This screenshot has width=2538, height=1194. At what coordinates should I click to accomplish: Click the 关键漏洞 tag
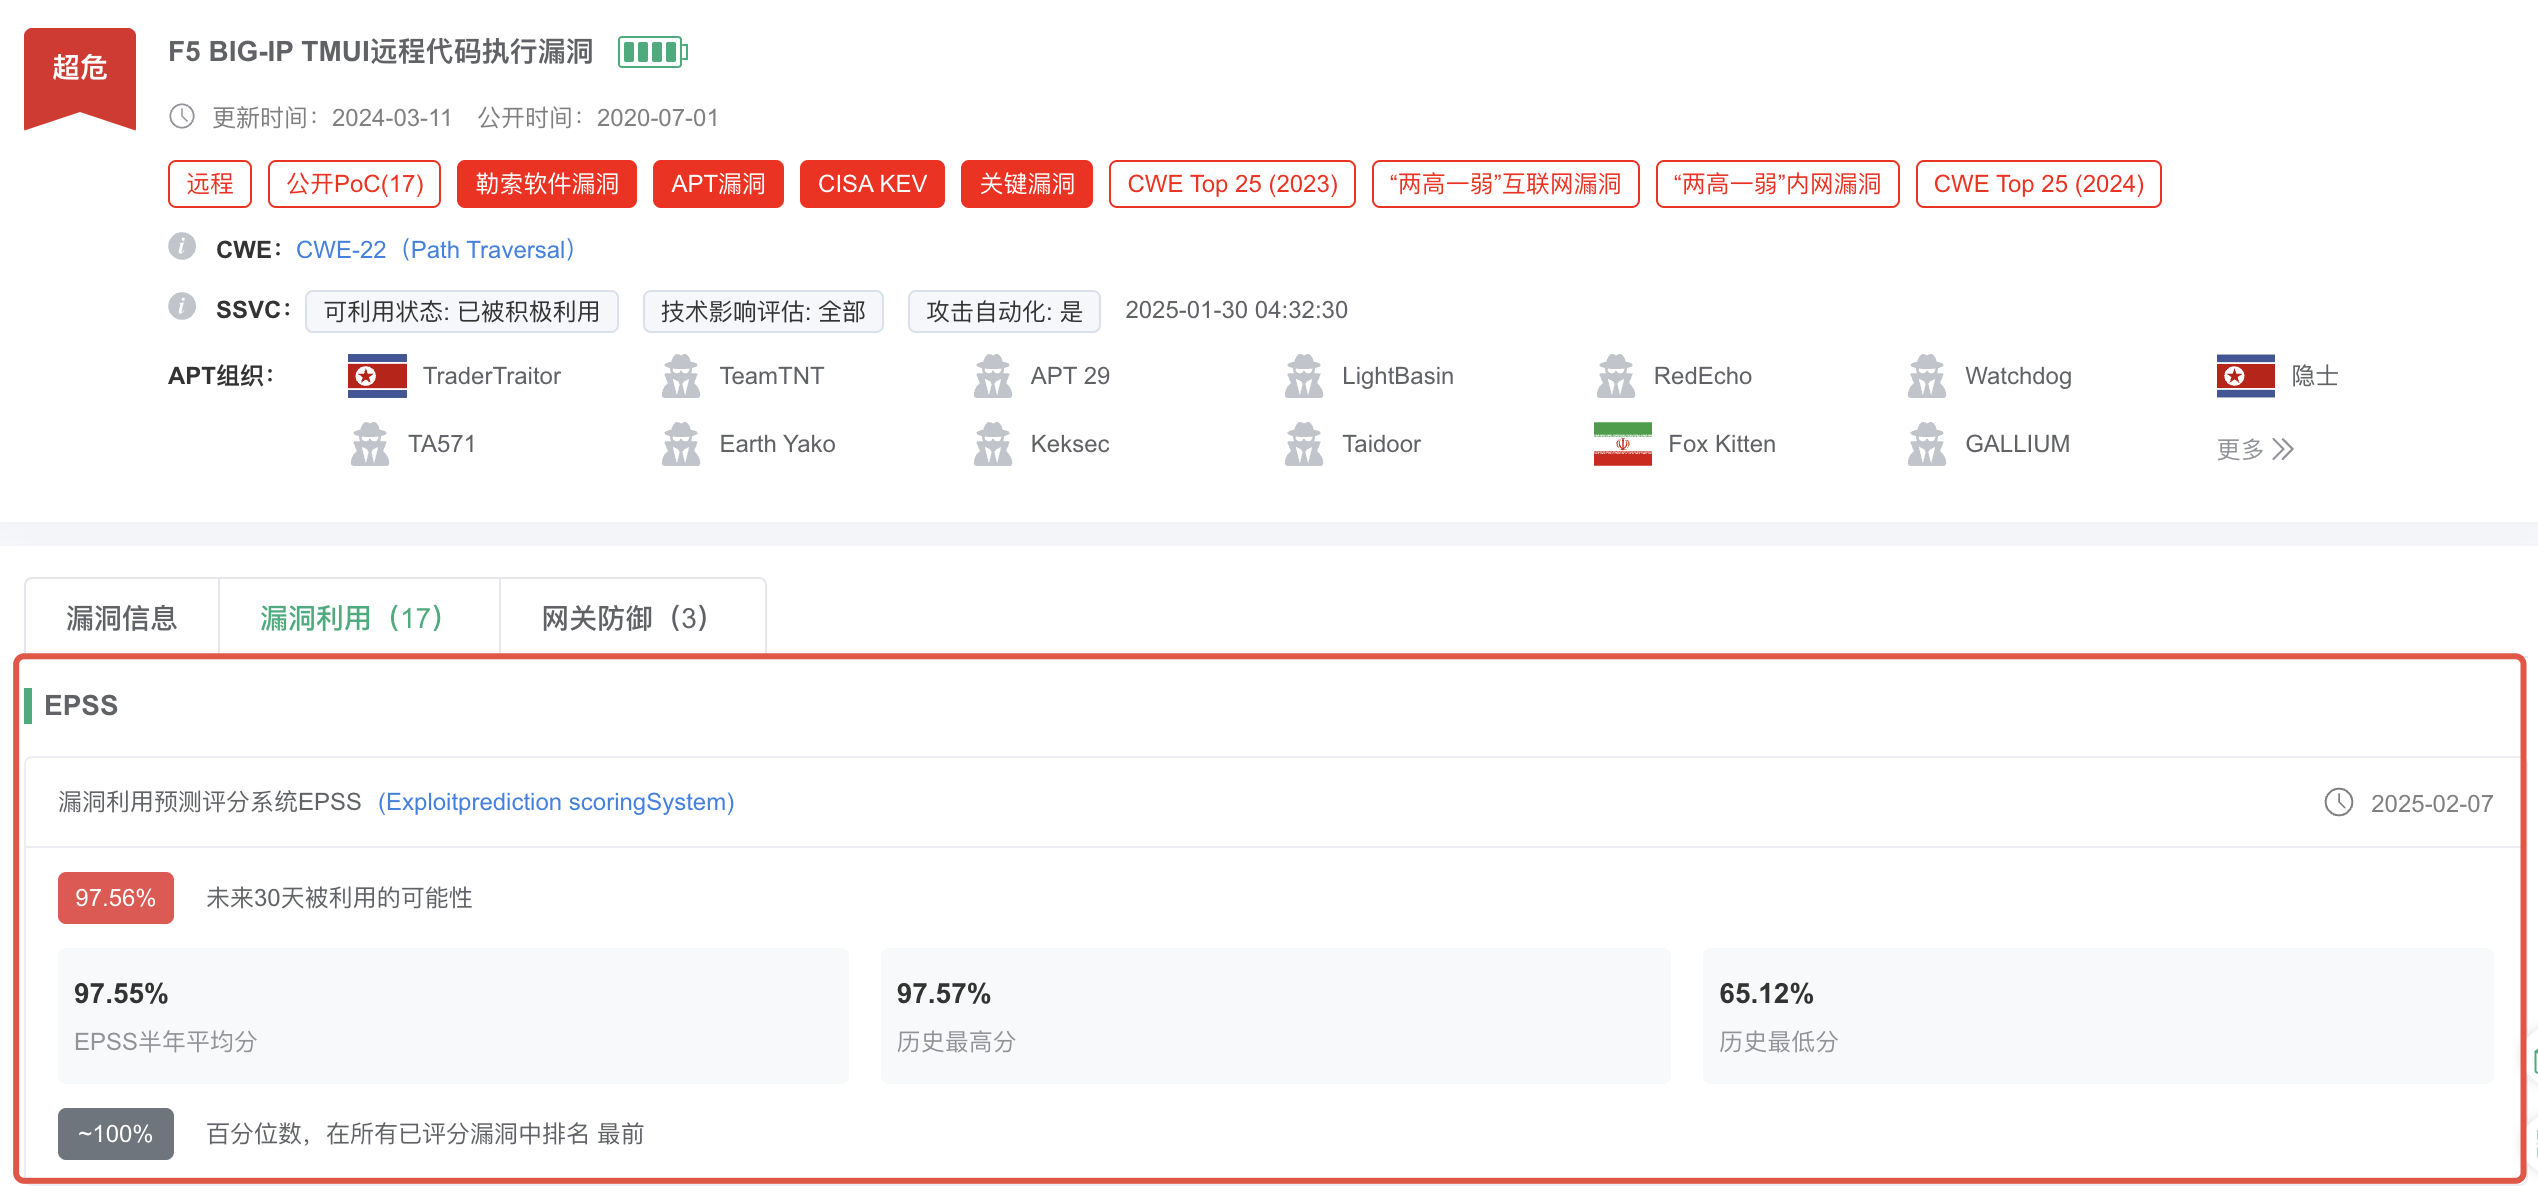click(x=1027, y=184)
